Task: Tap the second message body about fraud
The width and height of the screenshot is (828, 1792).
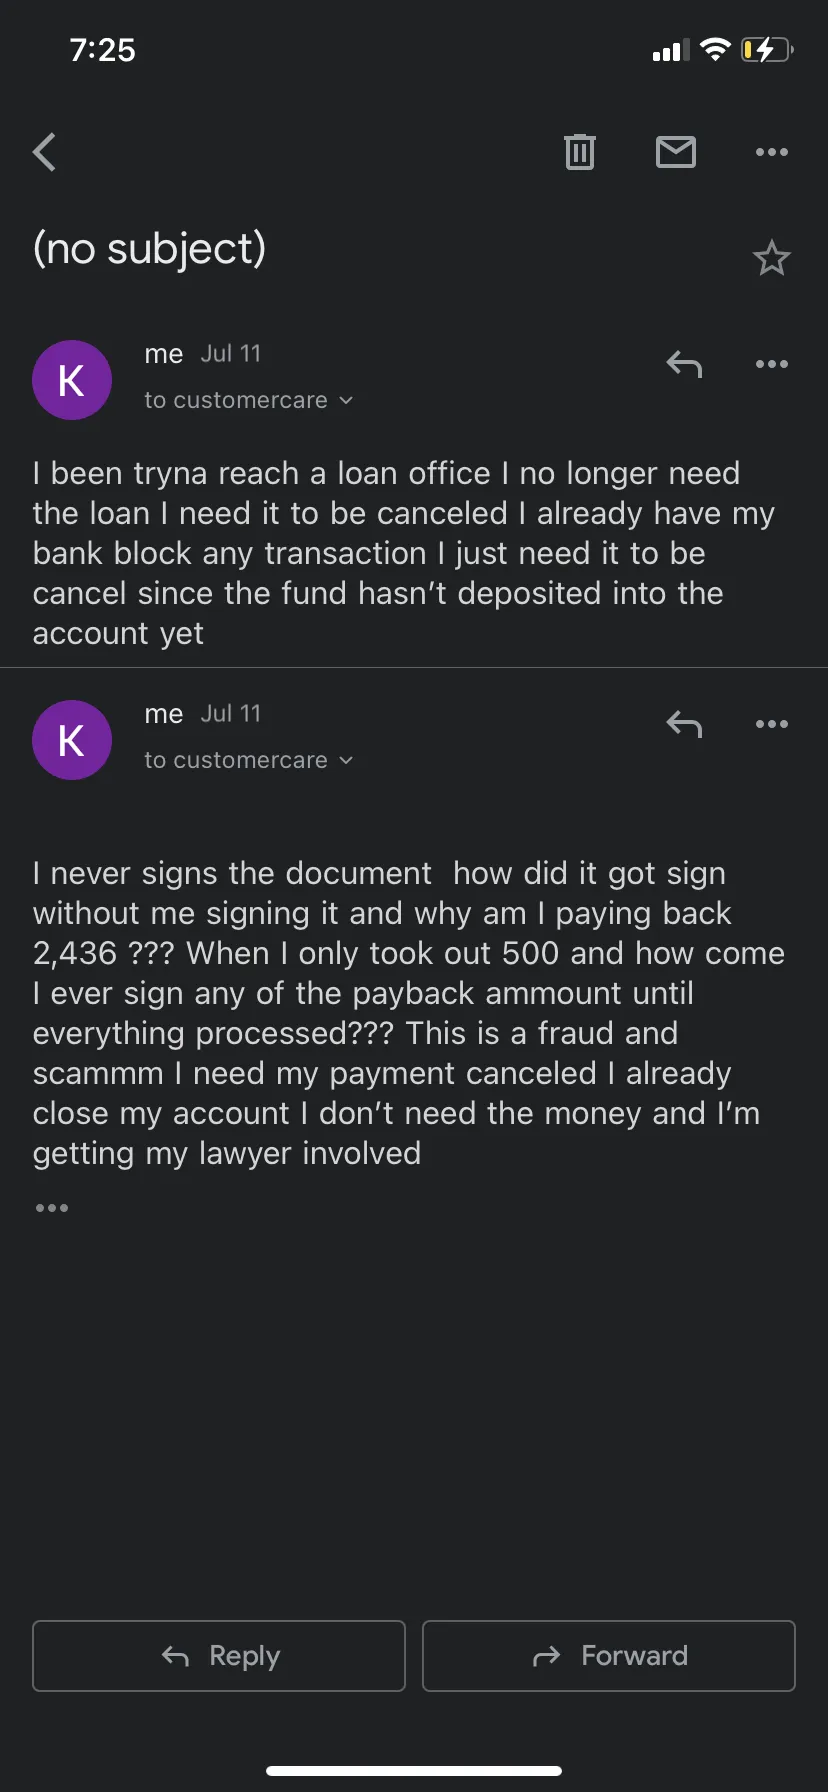Action: click(x=408, y=1013)
